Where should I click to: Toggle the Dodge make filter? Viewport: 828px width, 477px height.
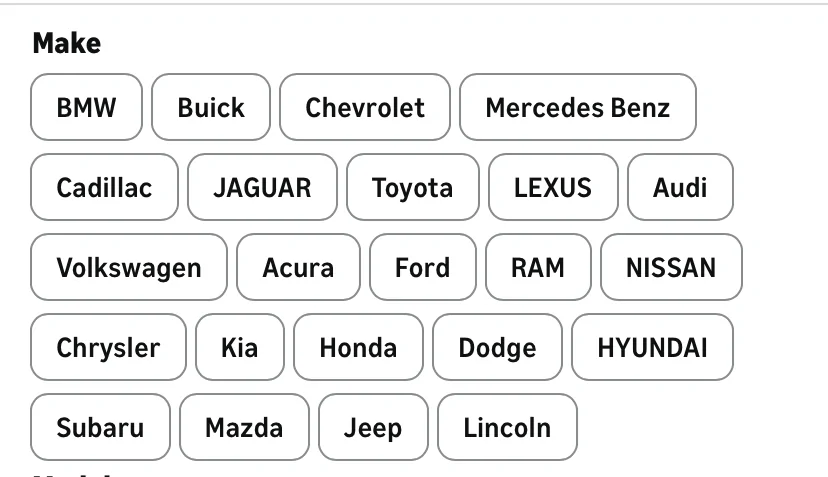click(497, 348)
